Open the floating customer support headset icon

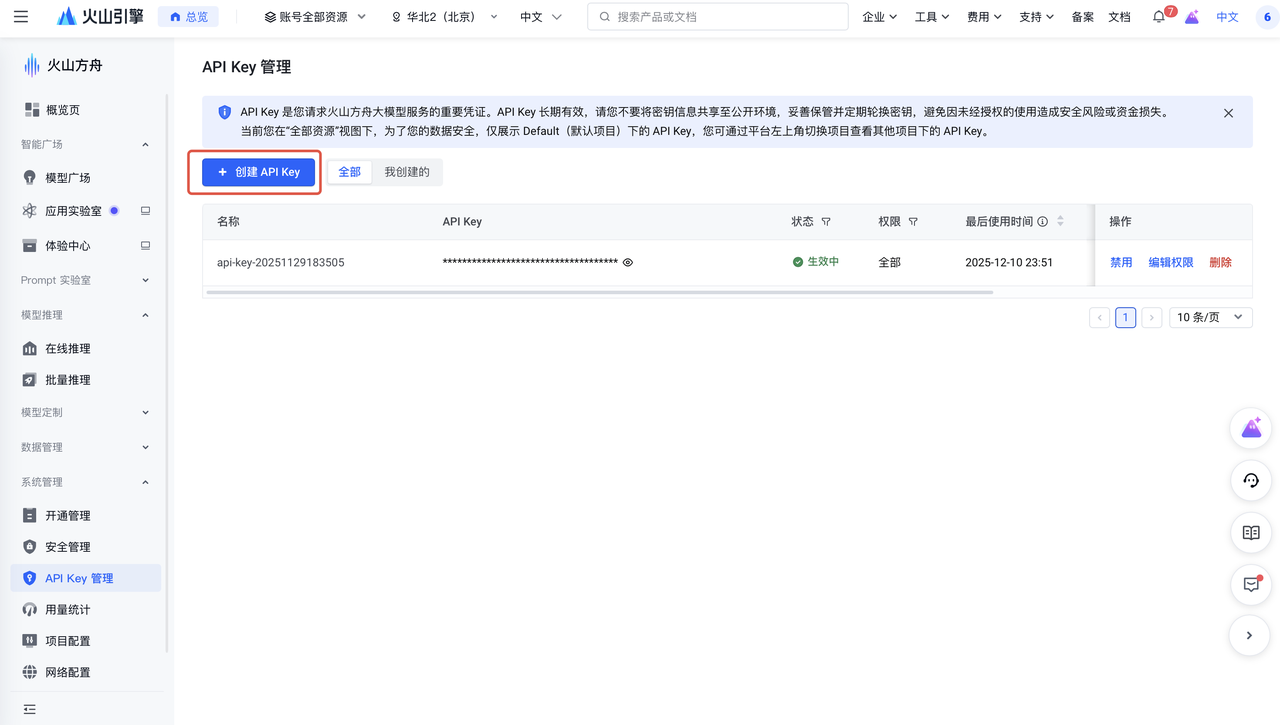click(1250, 480)
